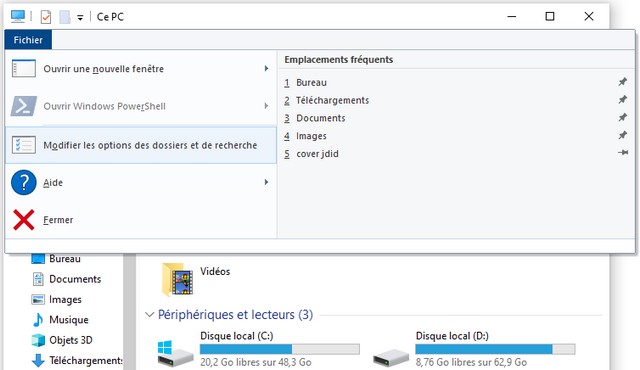This screenshot has width=640, height=370.
Task: Pin cover jdid to frequent places
Action: [623, 153]
